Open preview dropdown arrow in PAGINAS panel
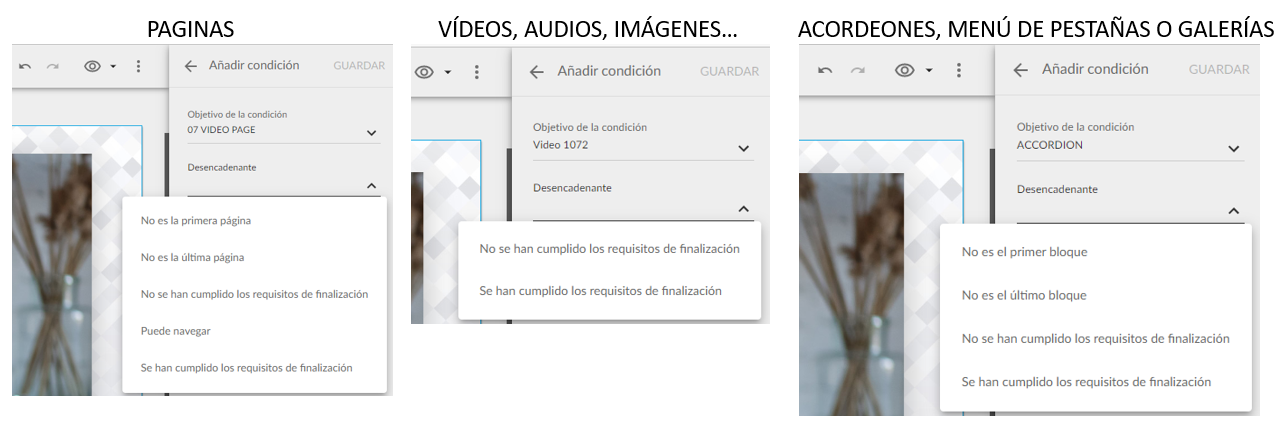The height and width of the screenshot is (429, 1282). tap(113, 67)
